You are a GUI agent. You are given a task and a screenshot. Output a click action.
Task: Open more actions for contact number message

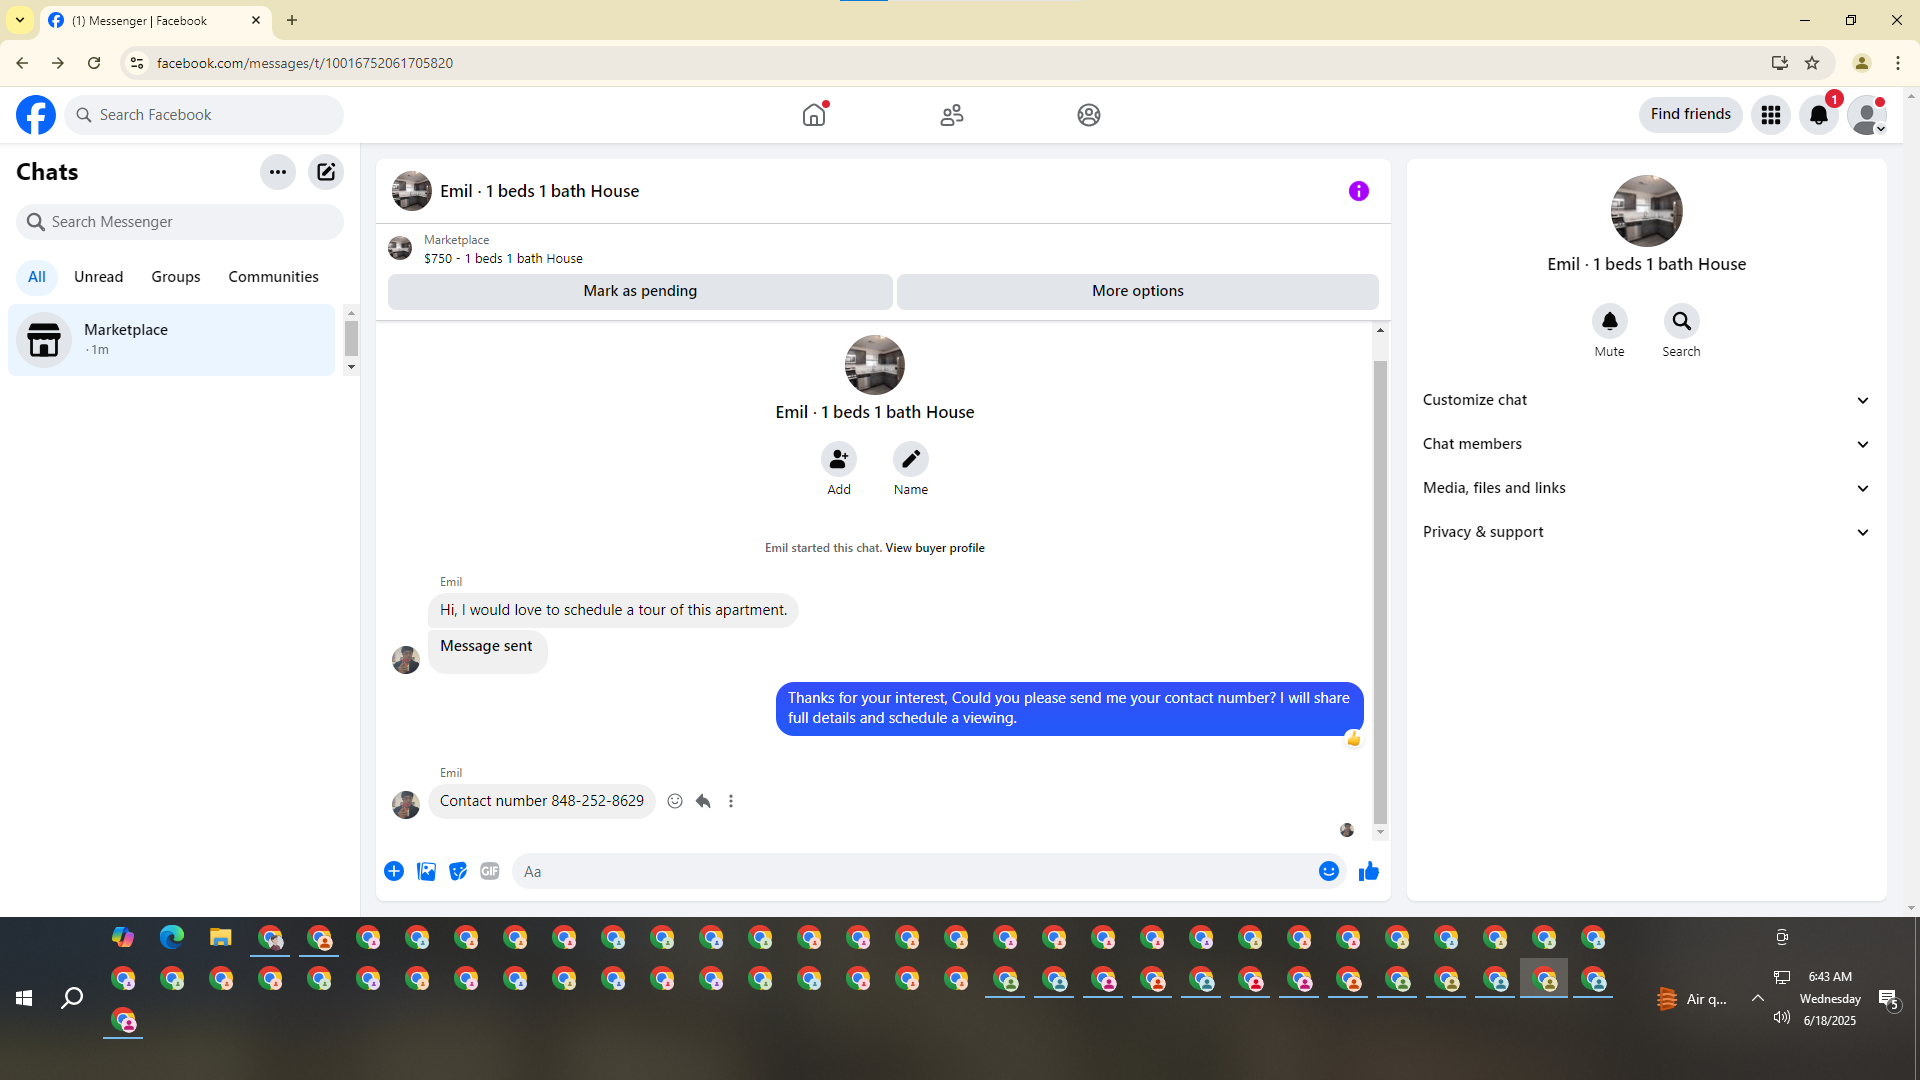(x=731, y=801)
